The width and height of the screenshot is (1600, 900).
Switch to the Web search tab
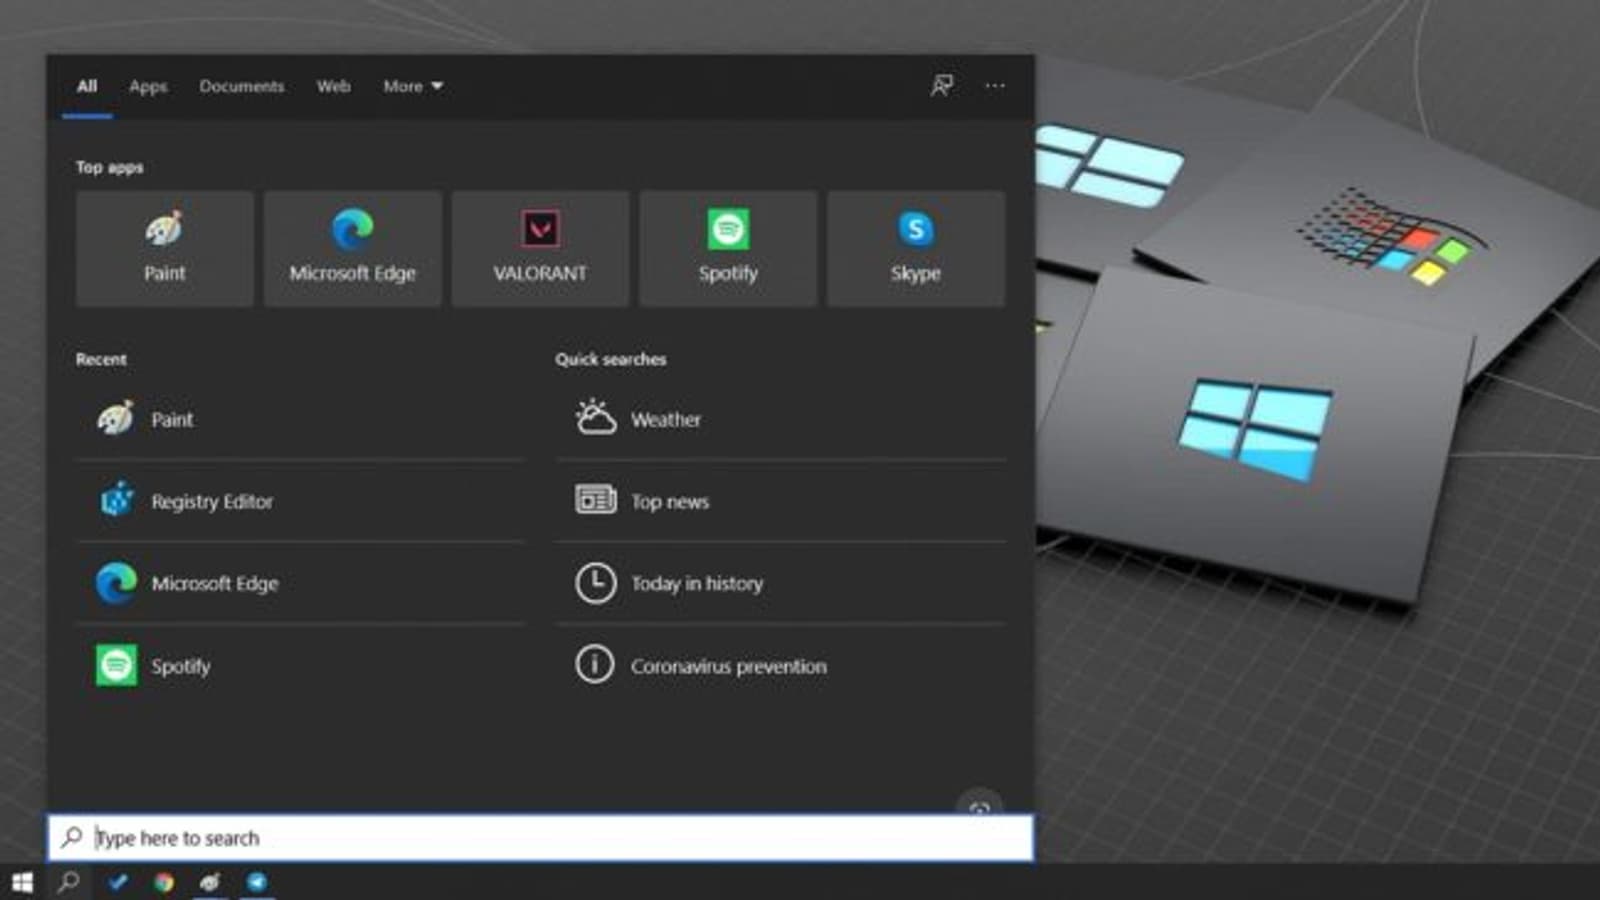point(334,87)
